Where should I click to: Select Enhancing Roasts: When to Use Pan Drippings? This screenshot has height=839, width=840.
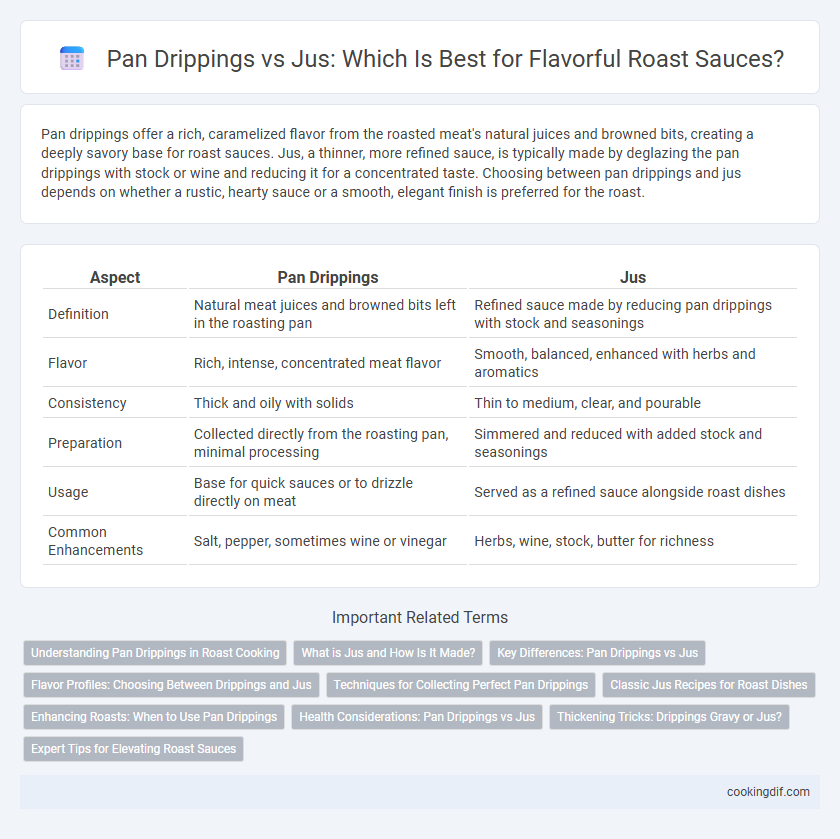pyautogui.click(x=154, y=717)
